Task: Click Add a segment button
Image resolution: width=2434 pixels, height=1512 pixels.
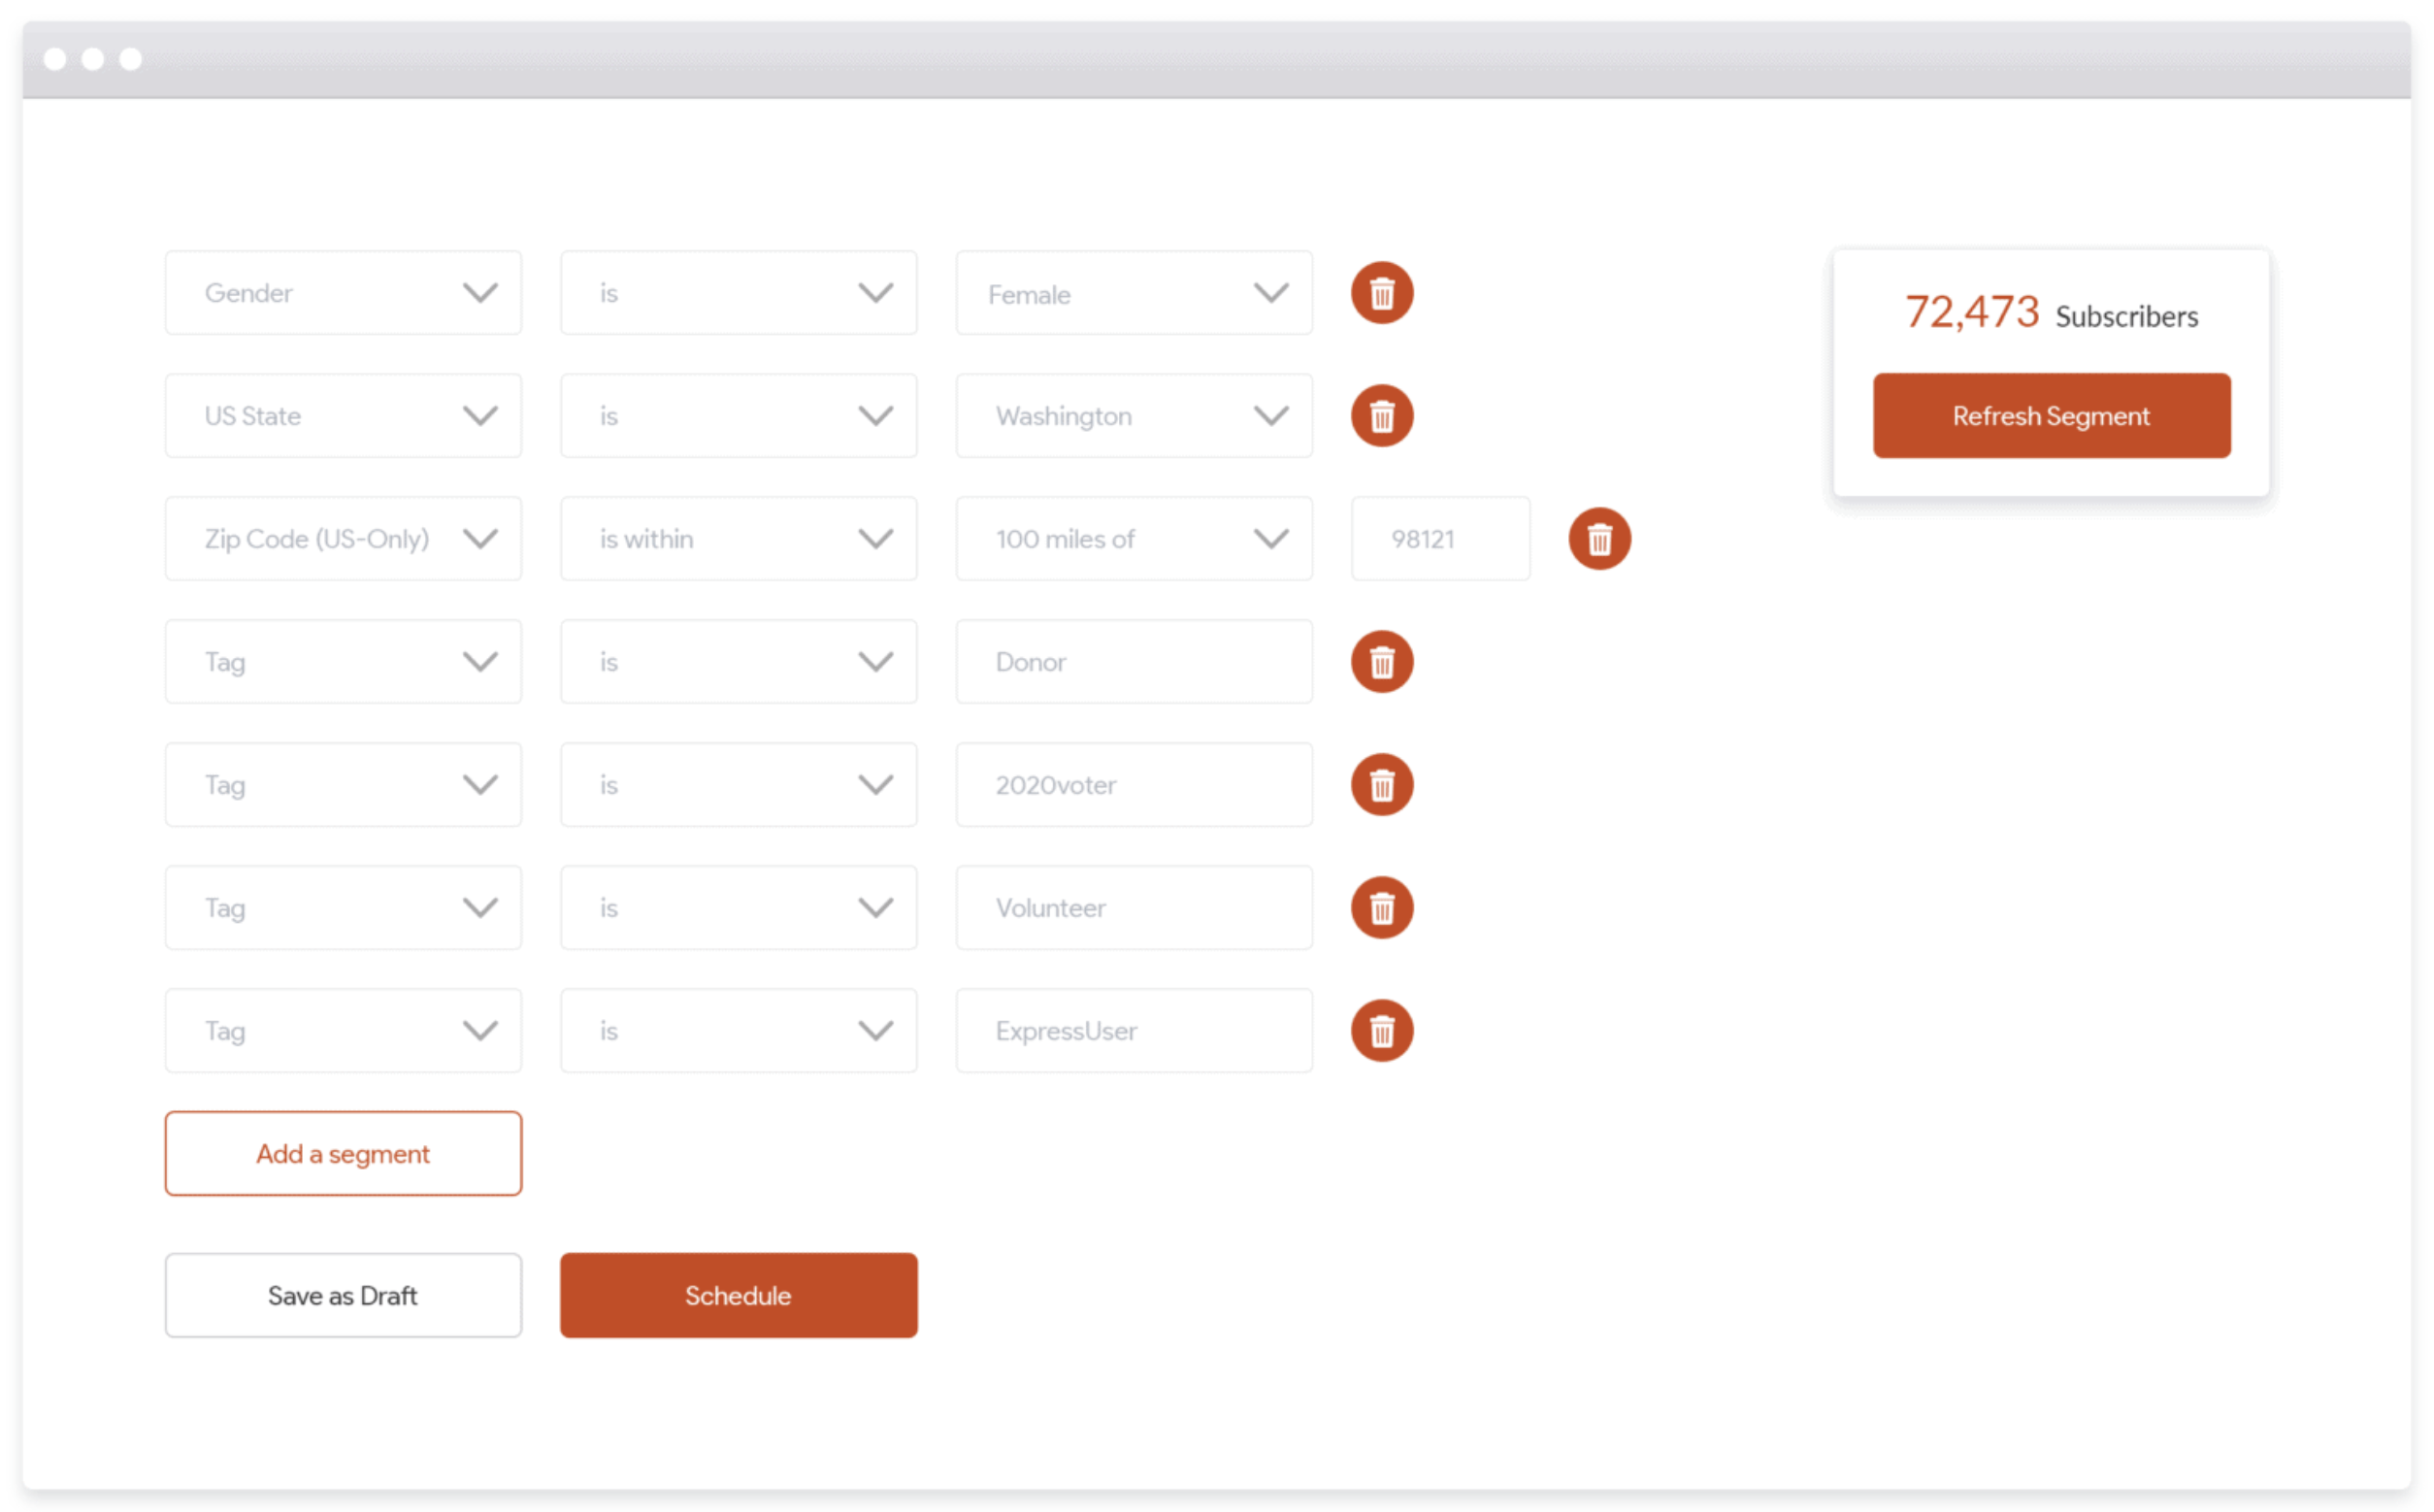Action: tap(343, 1153)
